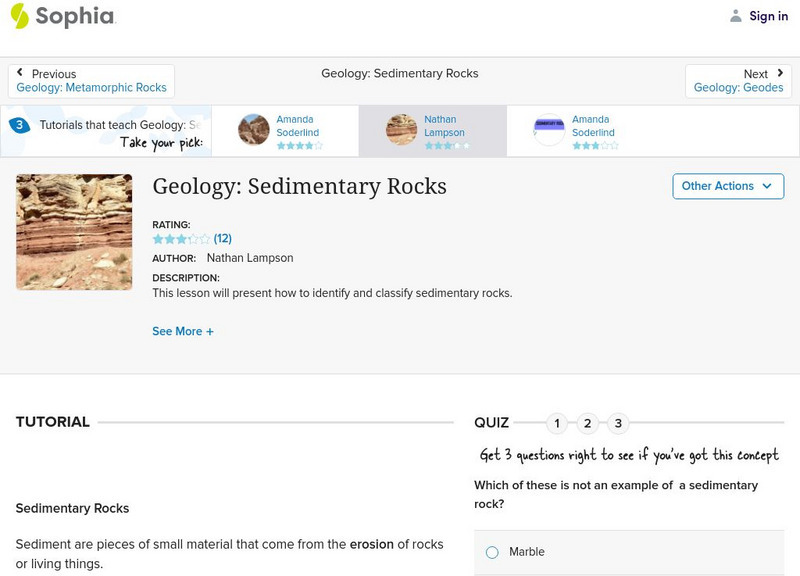The height and width of the screenshot is (576, 800).
Task: Go to quiz question 3
Action: (x=618, y=423)
